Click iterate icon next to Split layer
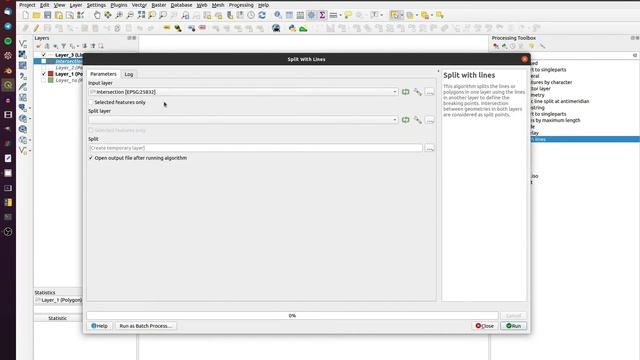 (x=405, y=120)
